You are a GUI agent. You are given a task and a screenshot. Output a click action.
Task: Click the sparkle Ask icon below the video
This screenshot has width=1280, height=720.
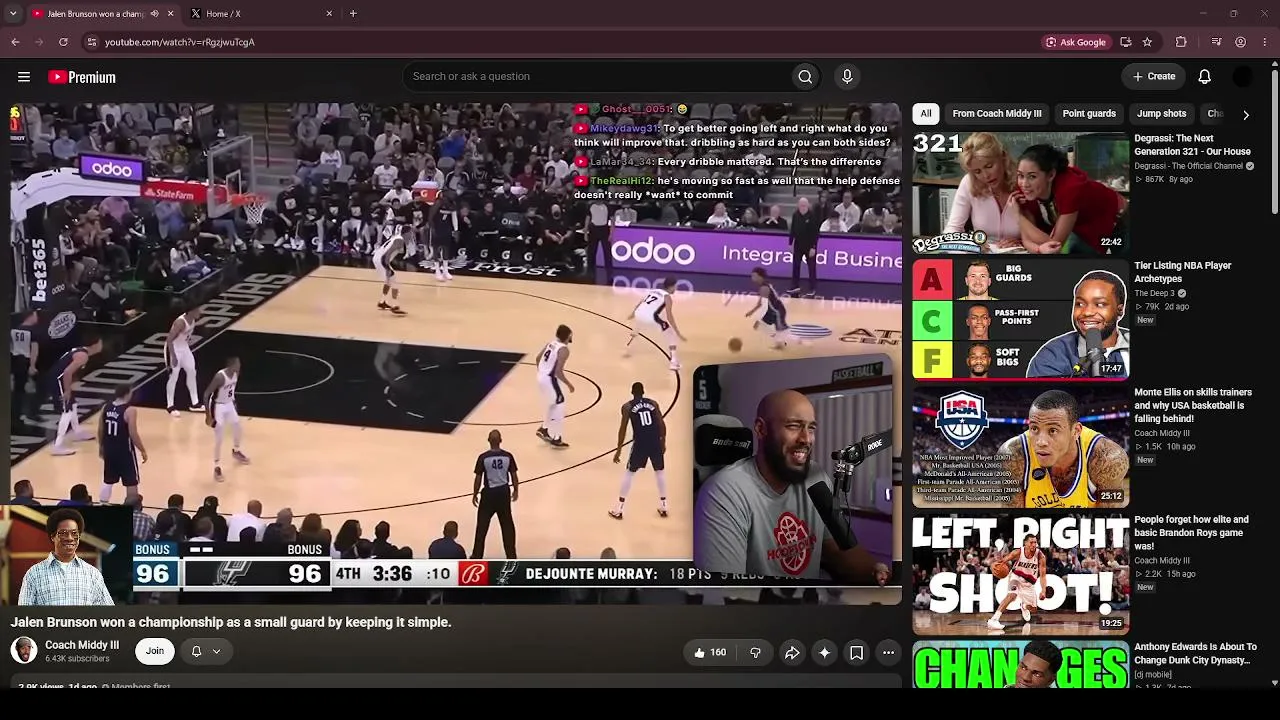[x=824, y=653]
